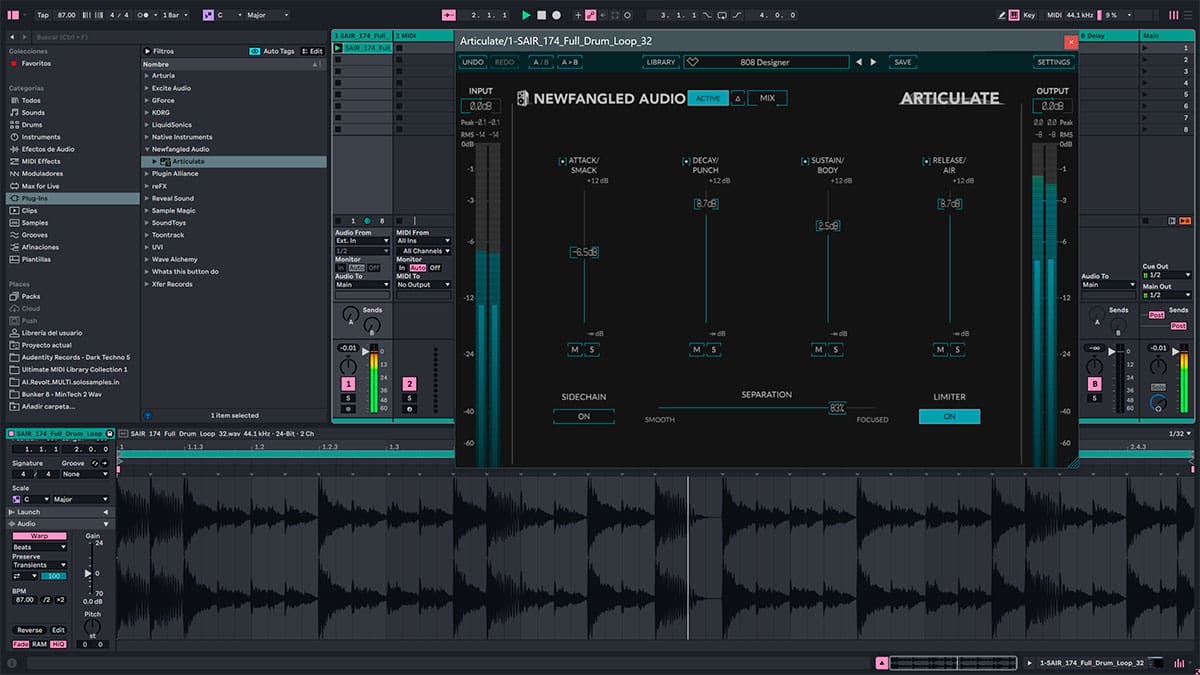Adjust the Separation slider handle at 83%
Screen dimensions: 1200x675
[837, 408]
